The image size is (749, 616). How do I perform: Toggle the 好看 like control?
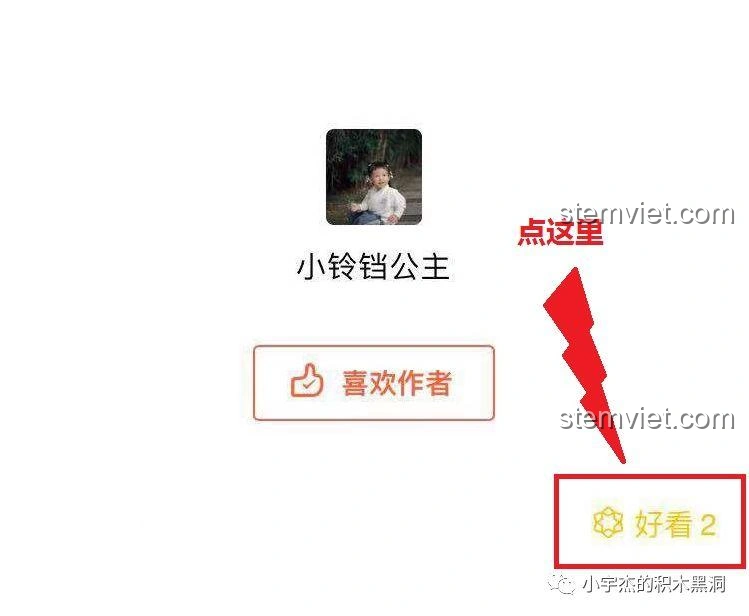pyautogui.click(x=654, y=523)
